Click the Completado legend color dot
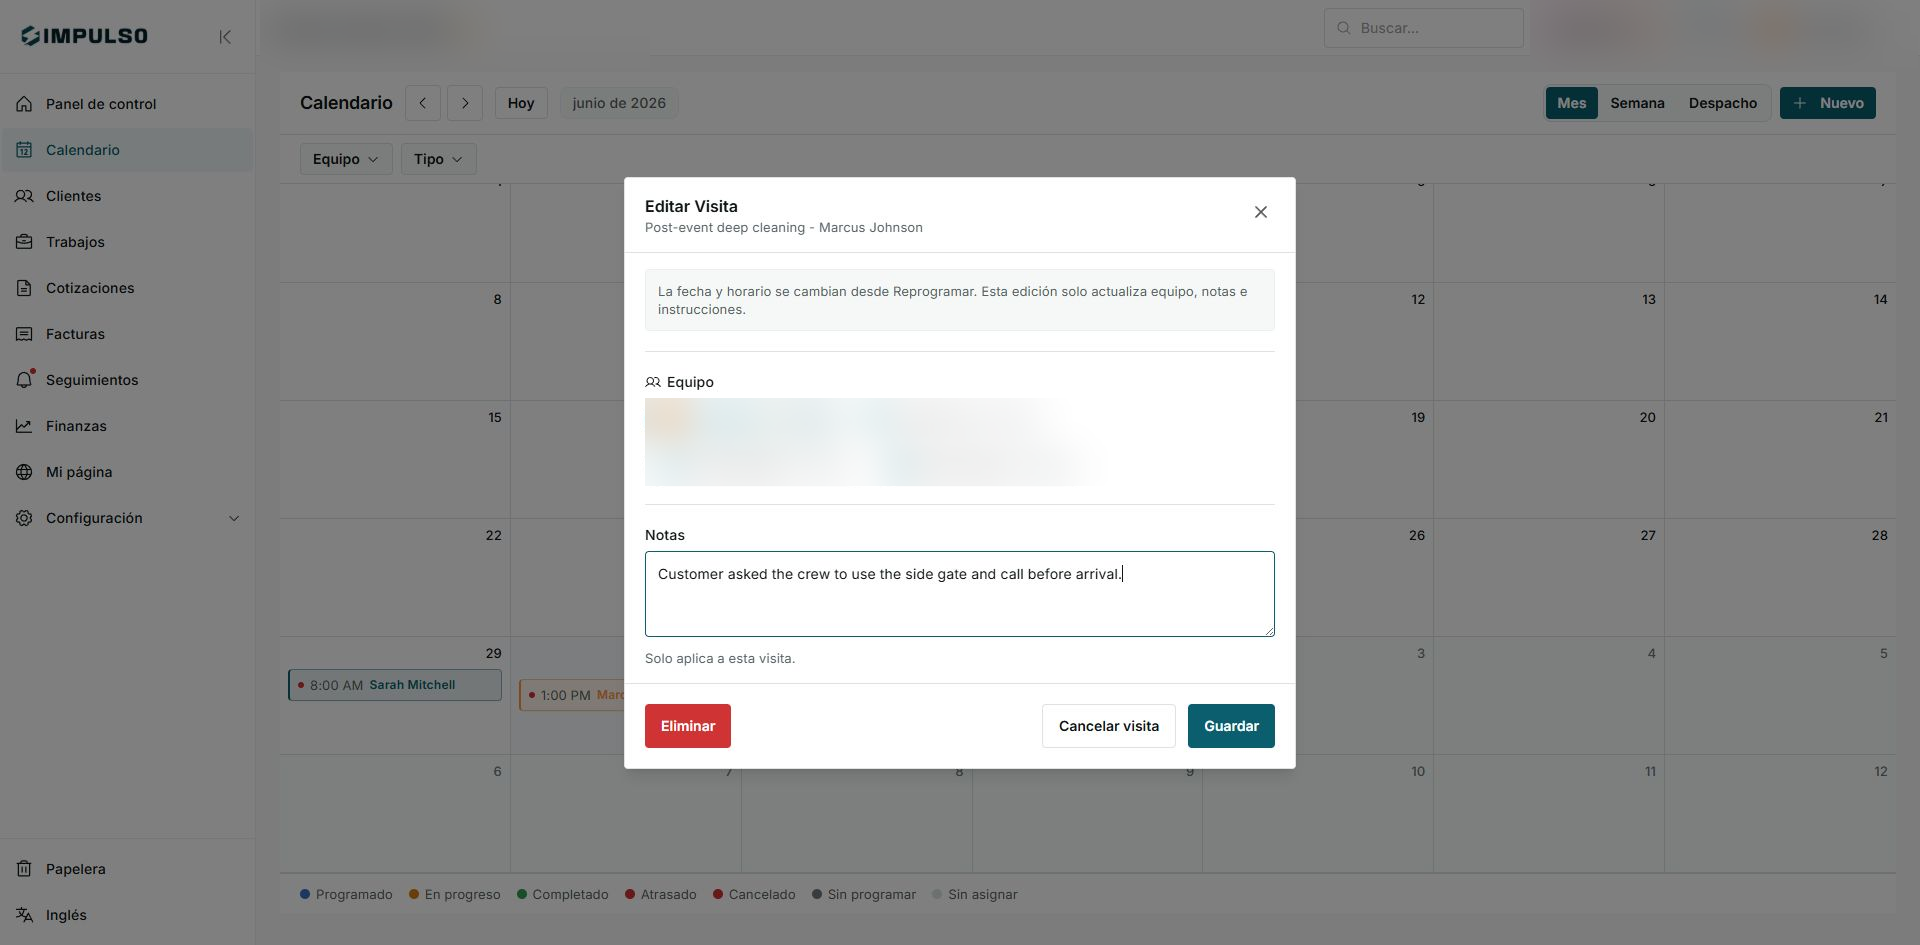1920x945 pixels. 522,894
